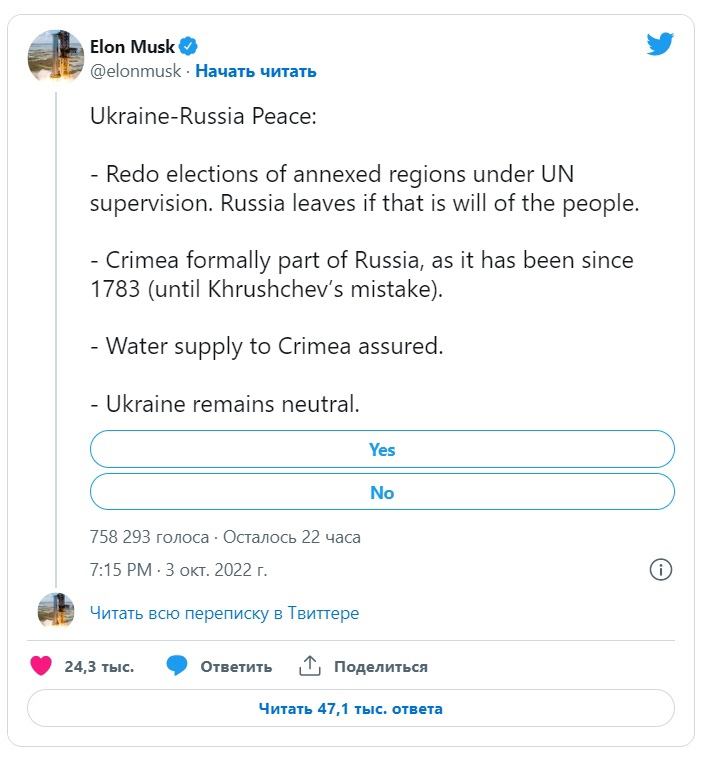This screenshot has height=766, width=714.
Task: Click the "Ukraine-Russia Peace:" tweet text
Action: (203, 117)
